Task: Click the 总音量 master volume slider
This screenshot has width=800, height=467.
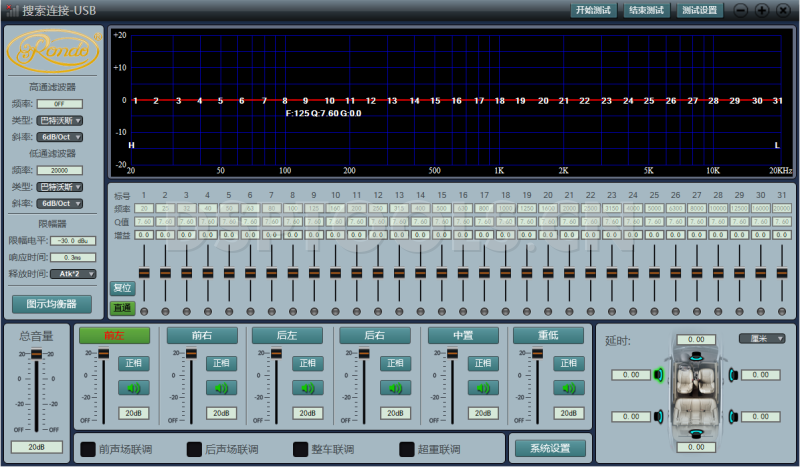Action: click(36, 355)
